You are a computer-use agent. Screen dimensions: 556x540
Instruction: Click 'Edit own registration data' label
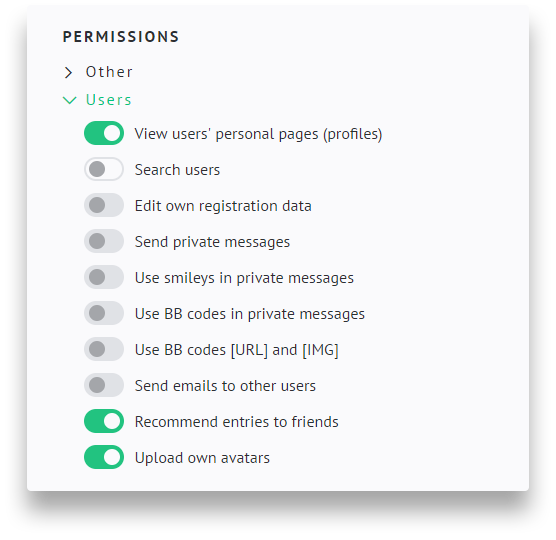coord(223,206)
